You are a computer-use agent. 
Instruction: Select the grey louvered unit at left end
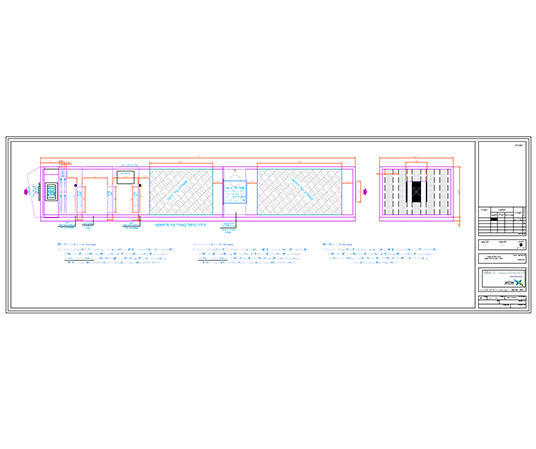point(51,192)
